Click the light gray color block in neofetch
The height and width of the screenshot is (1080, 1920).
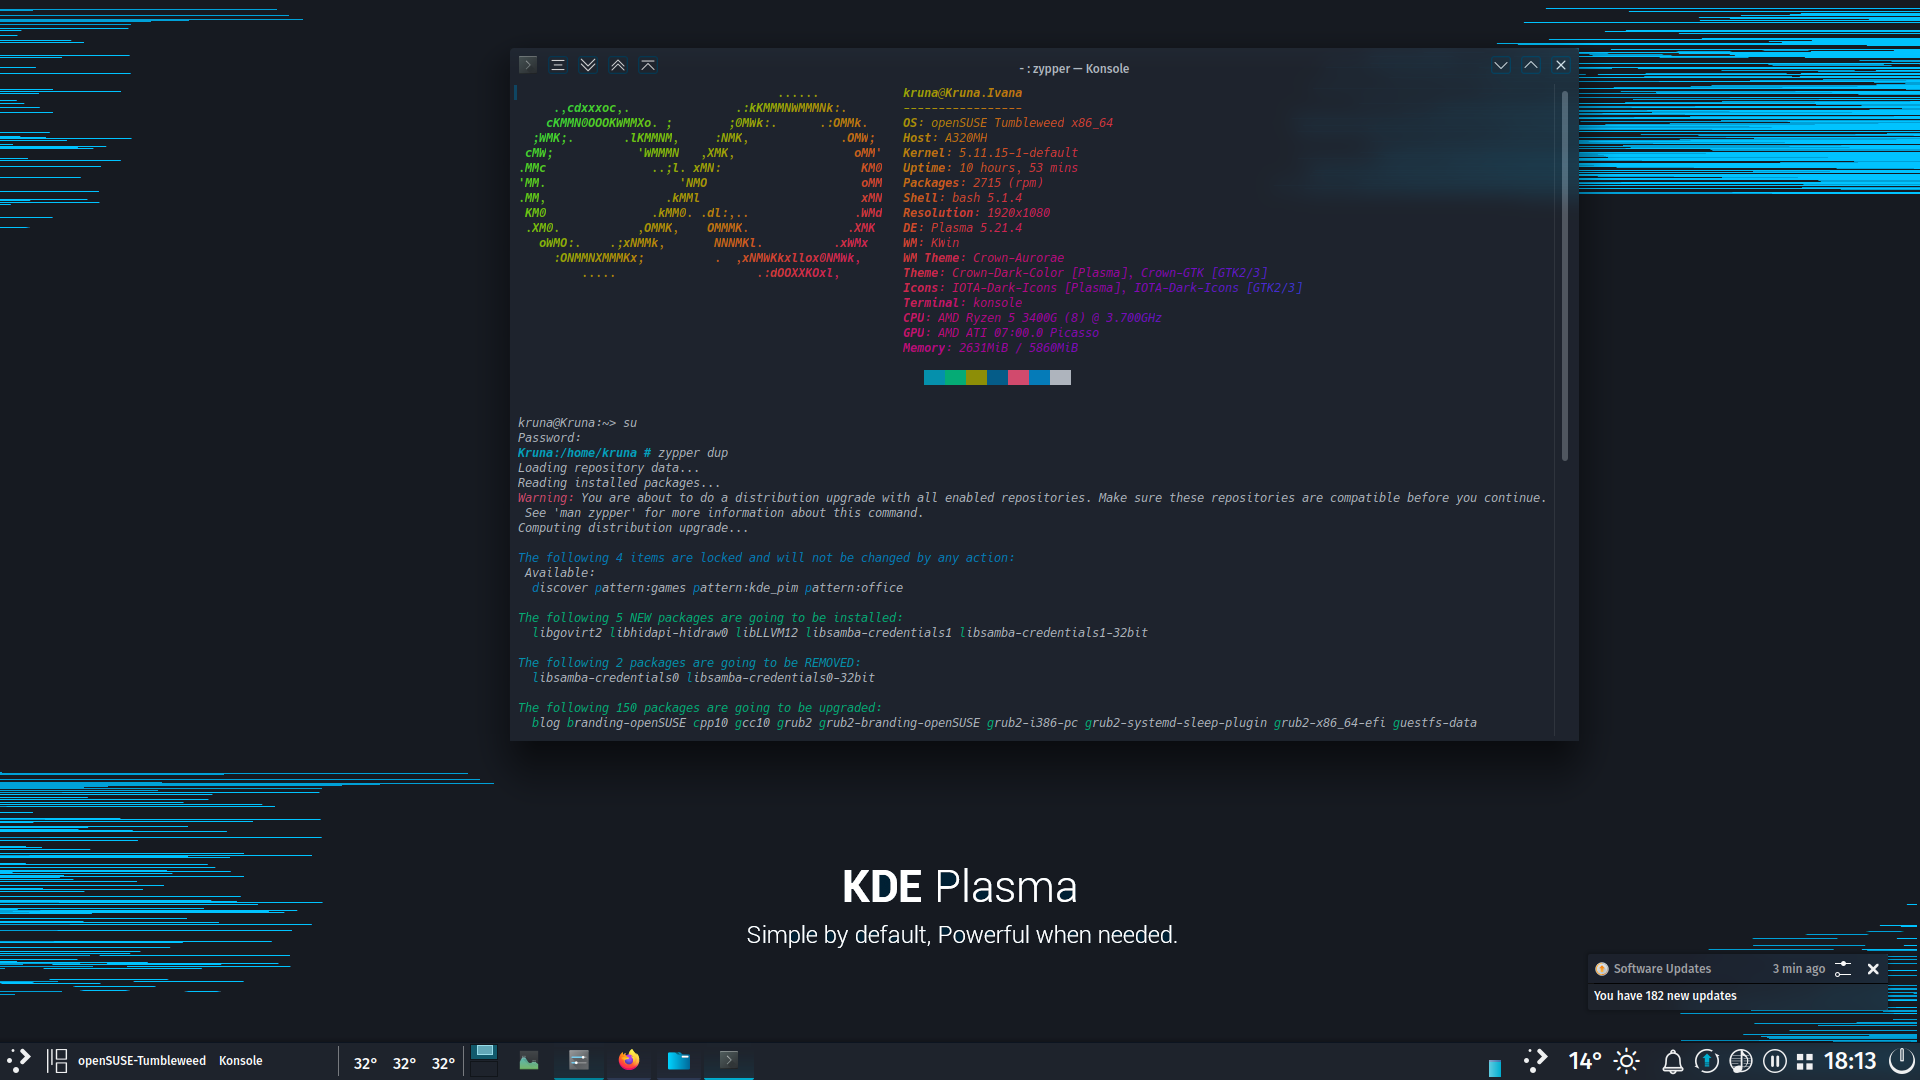(x=1060, y=378)
